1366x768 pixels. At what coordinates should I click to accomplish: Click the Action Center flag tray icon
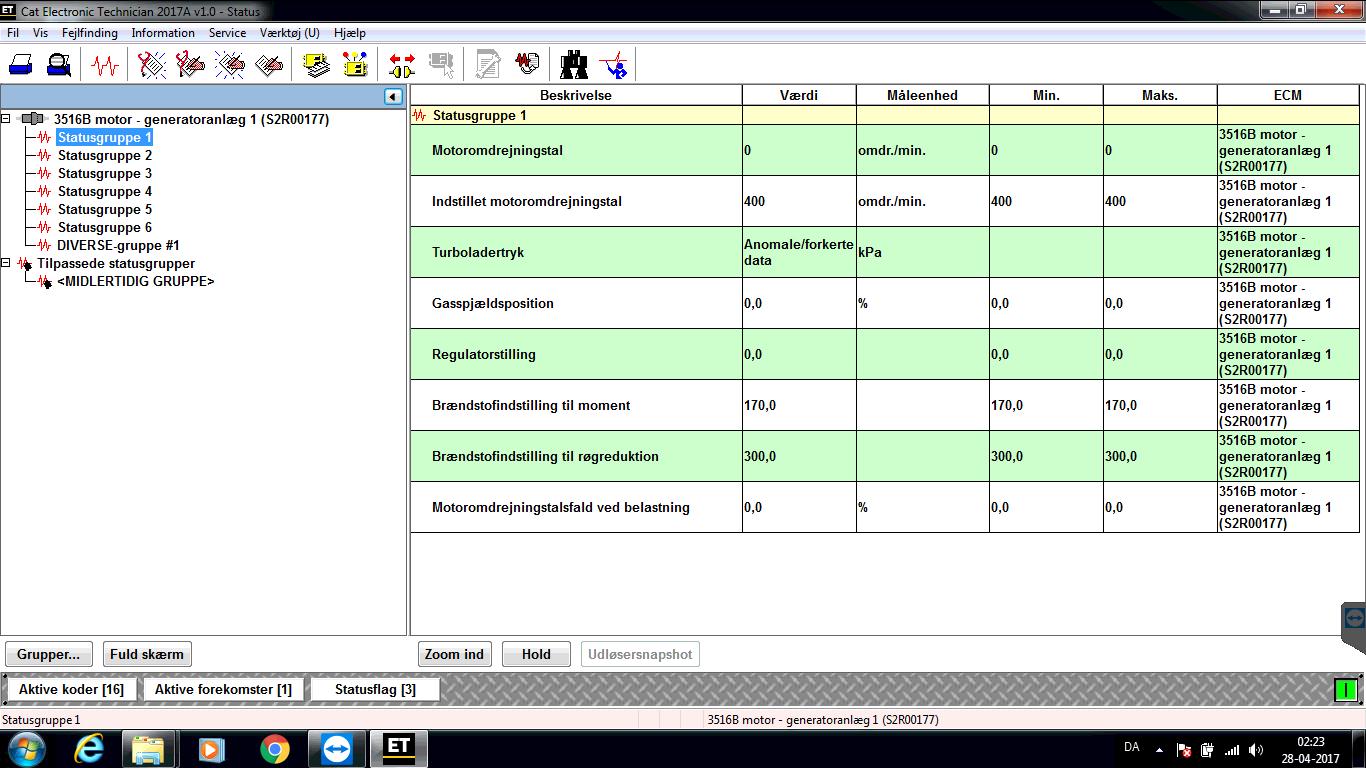tap(1184, 750)
